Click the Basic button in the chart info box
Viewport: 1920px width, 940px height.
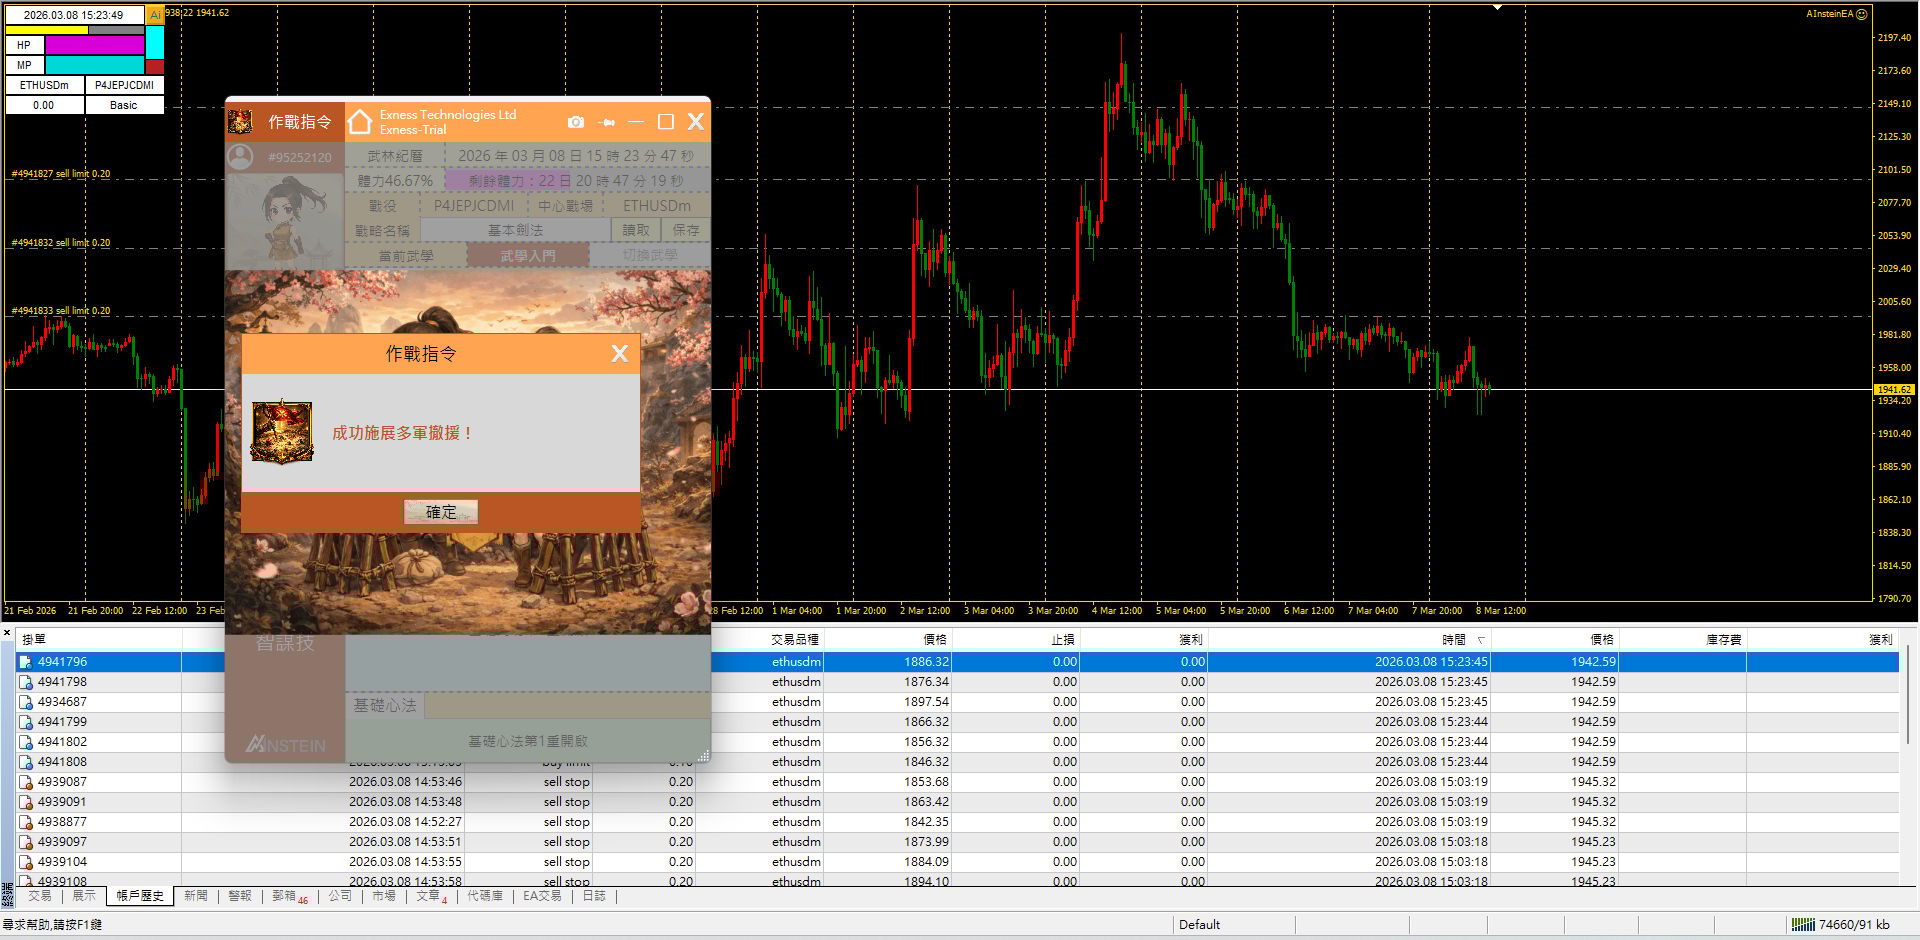tap(124, 105)
